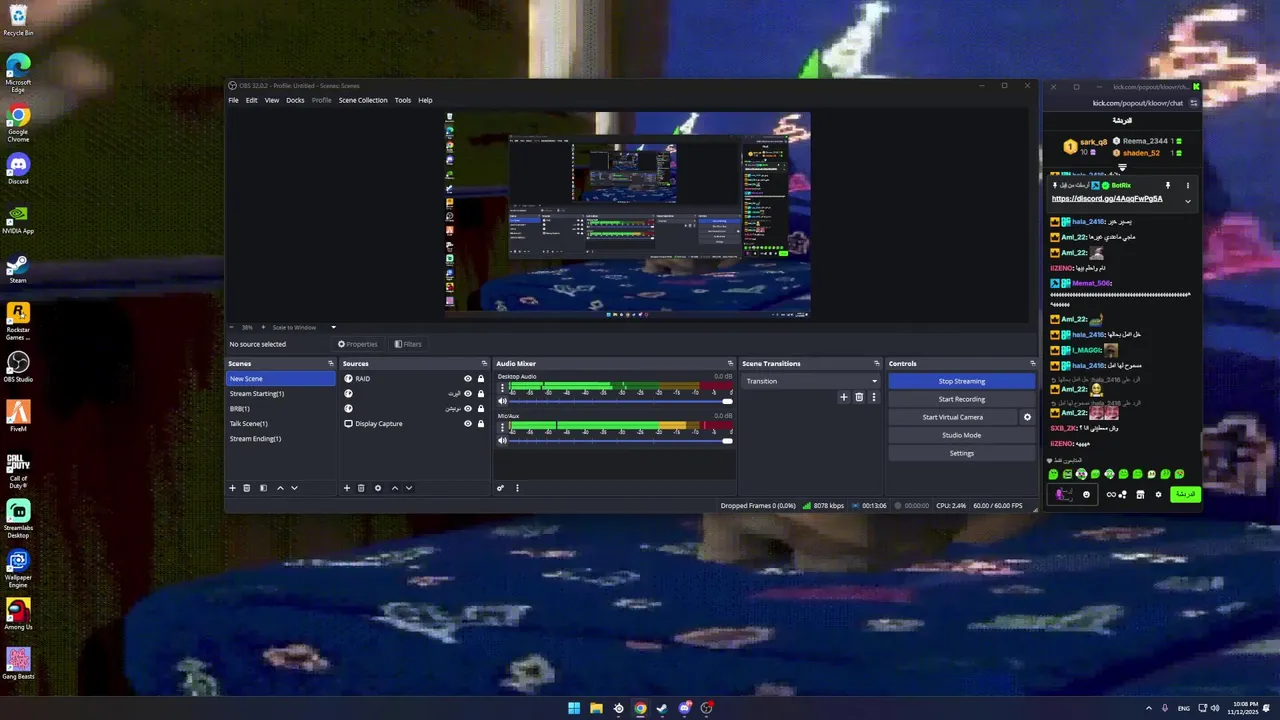This screenshot has width=1280, height=720.
Task: Adjust the Mic/Aux volume slider
Action: pyautogui.click(x=621, y=440)
